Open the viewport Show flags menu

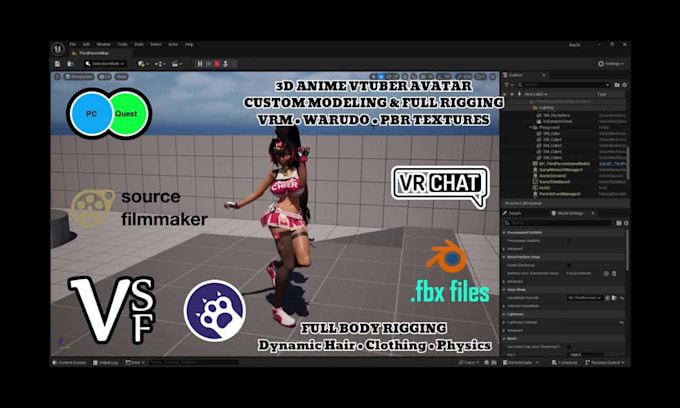[121, 76]
